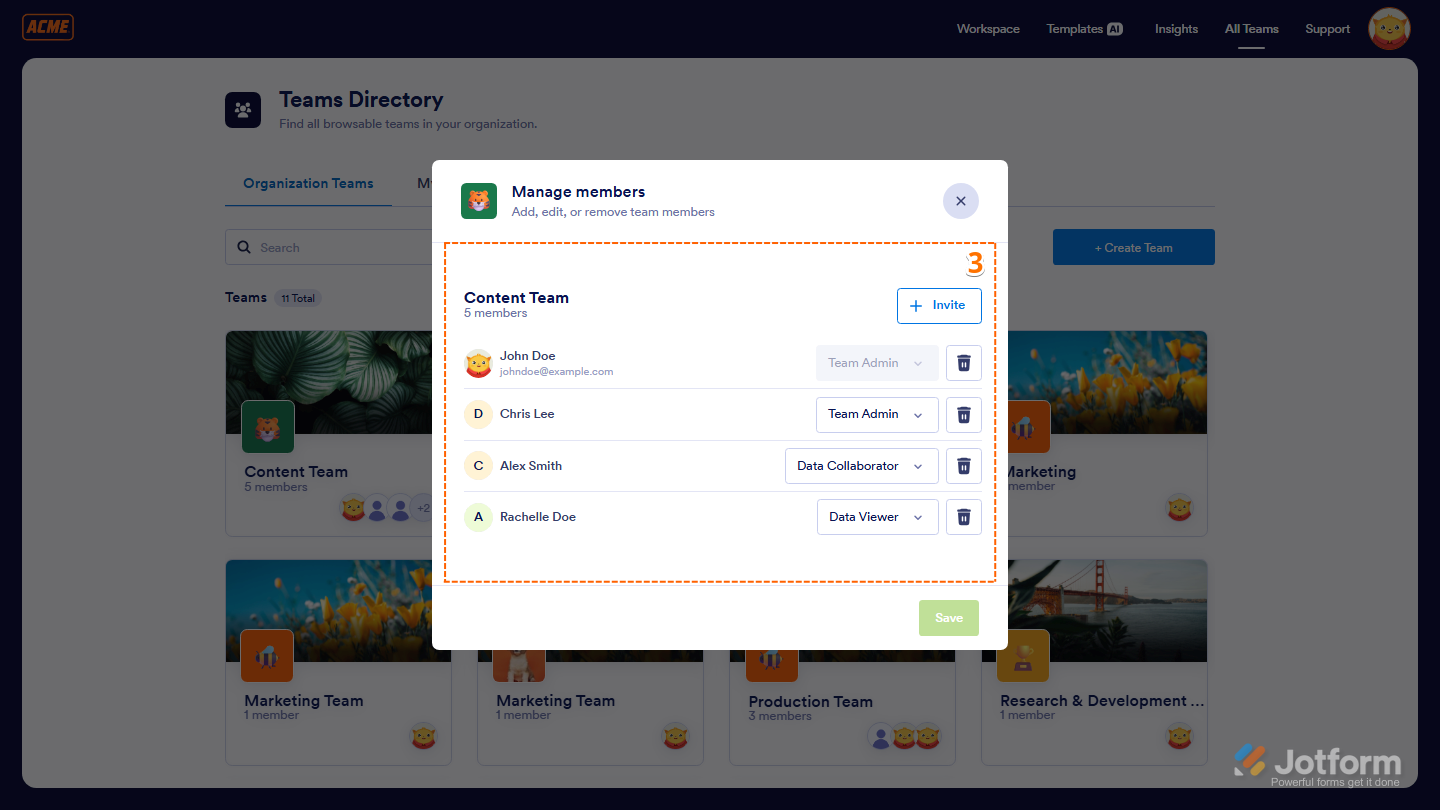1440x810 pixels.
Task: Click the AI badge next to Templates
Action: [1113, 28]
